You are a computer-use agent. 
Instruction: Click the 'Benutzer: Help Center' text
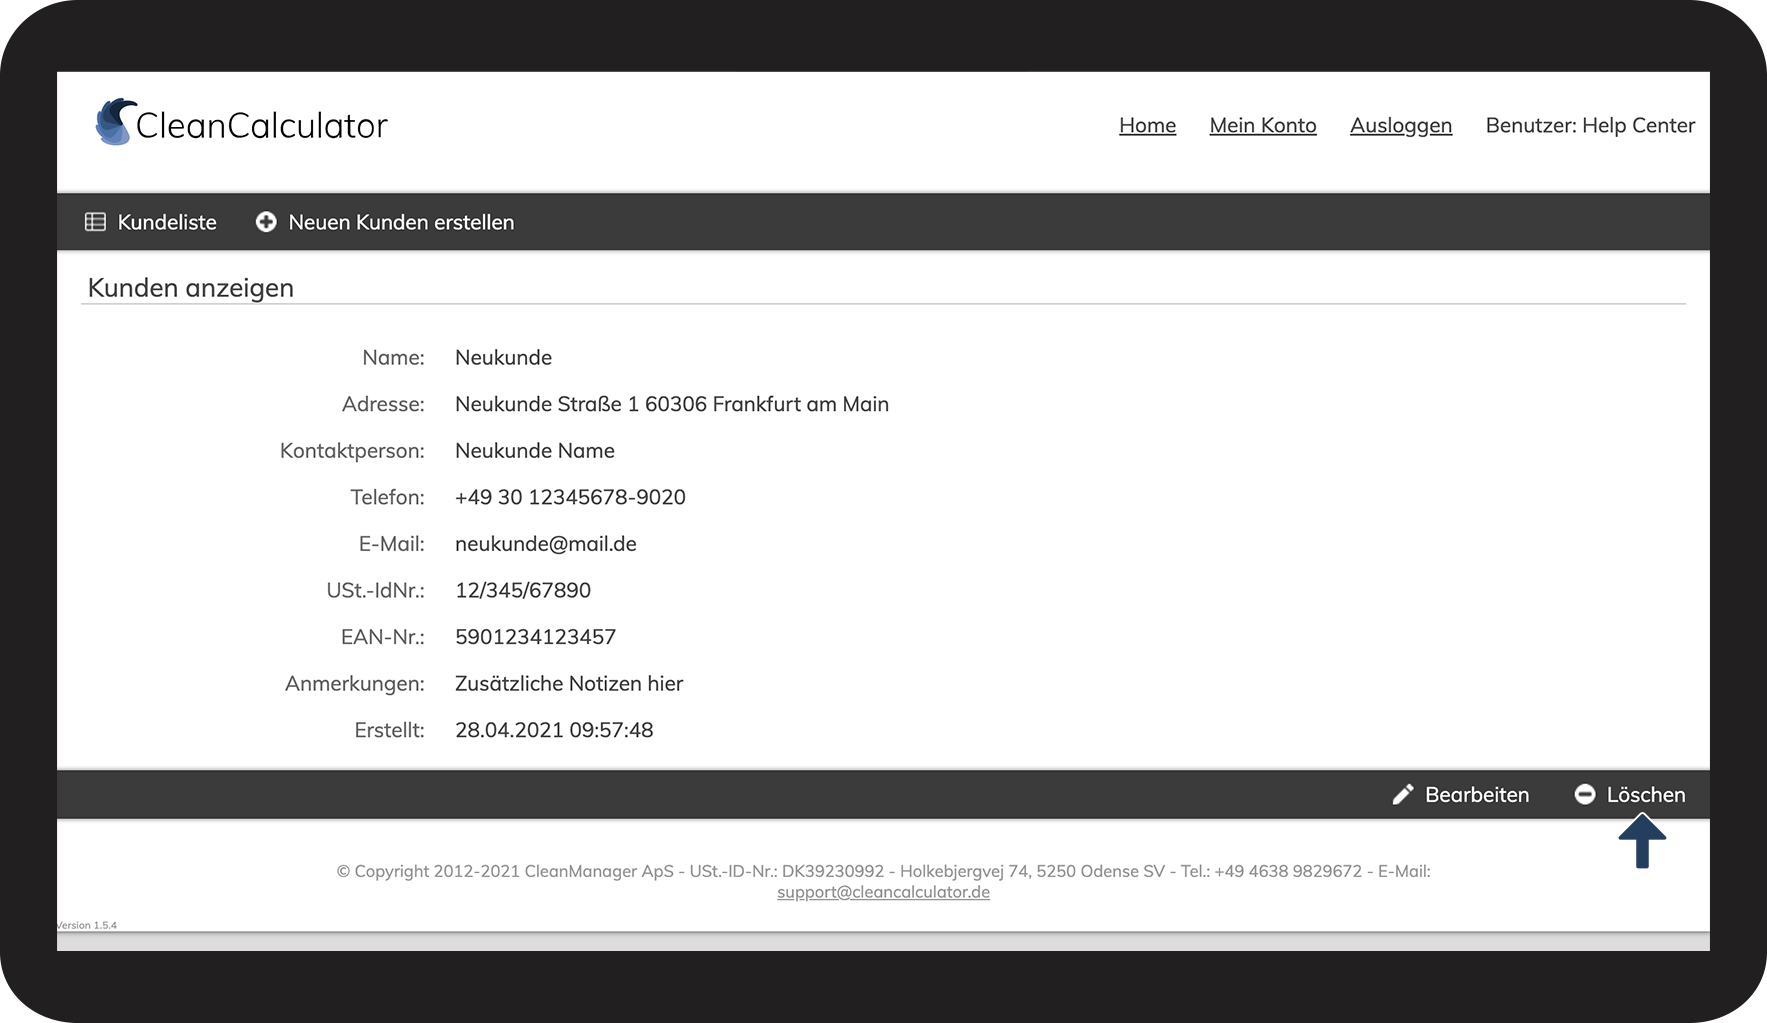(x=1590, y=125)
